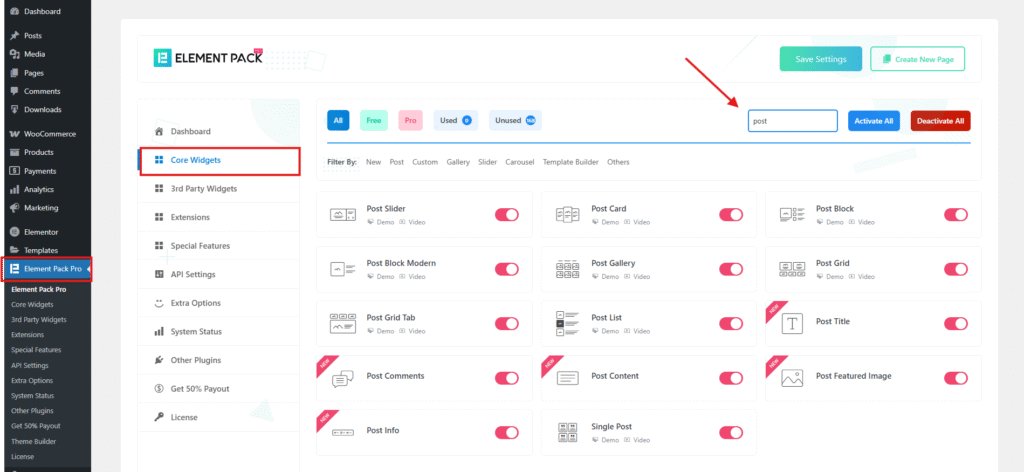Show Unused widgets

515,120
